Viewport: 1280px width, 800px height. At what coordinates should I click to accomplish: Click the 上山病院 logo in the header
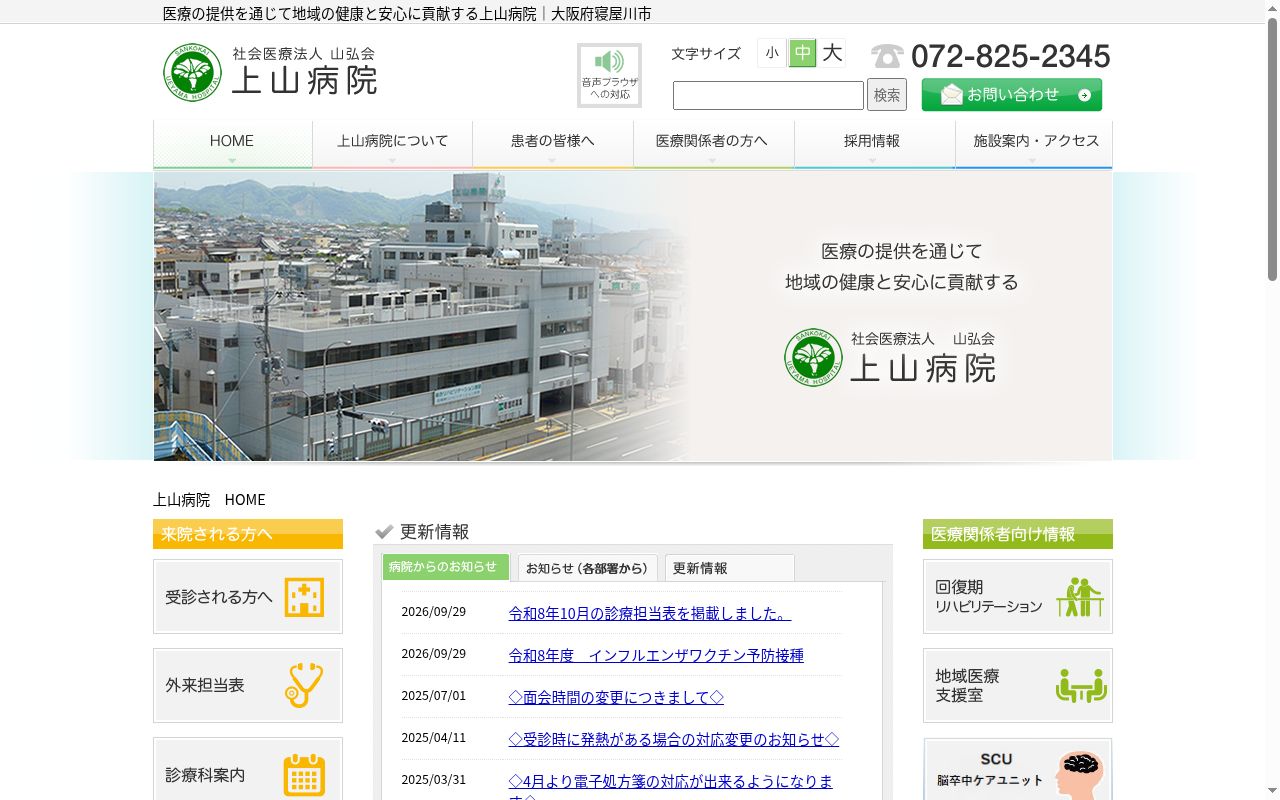pyautogui.click(x=270, y=72)
